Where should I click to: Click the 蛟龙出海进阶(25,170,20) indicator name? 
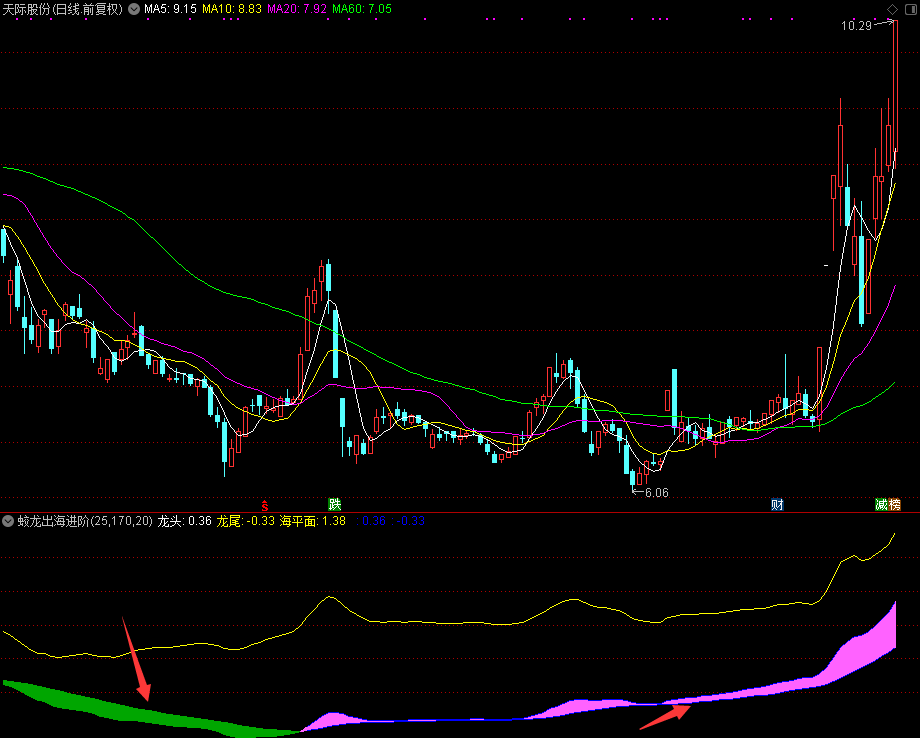click(85, 521)
